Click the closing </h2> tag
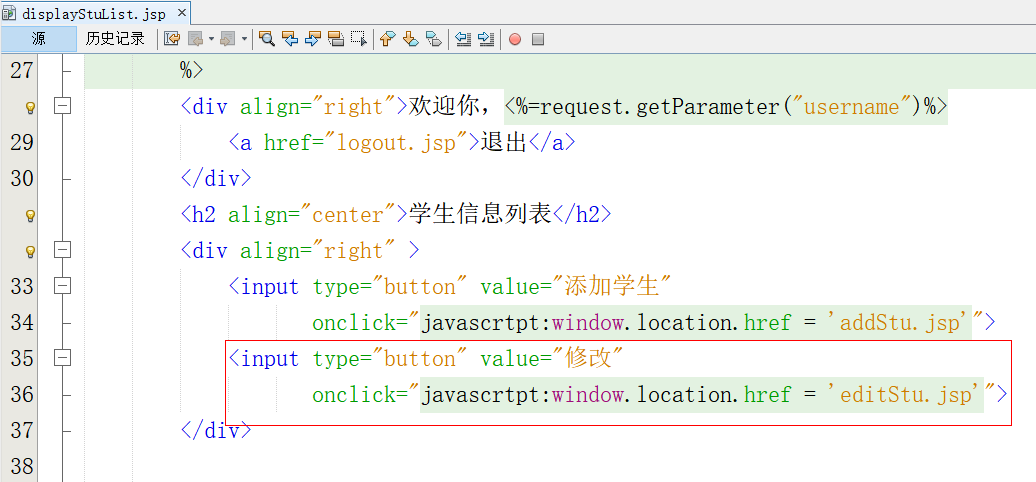This screenshot has width=1036, height=482. point(581,215)
